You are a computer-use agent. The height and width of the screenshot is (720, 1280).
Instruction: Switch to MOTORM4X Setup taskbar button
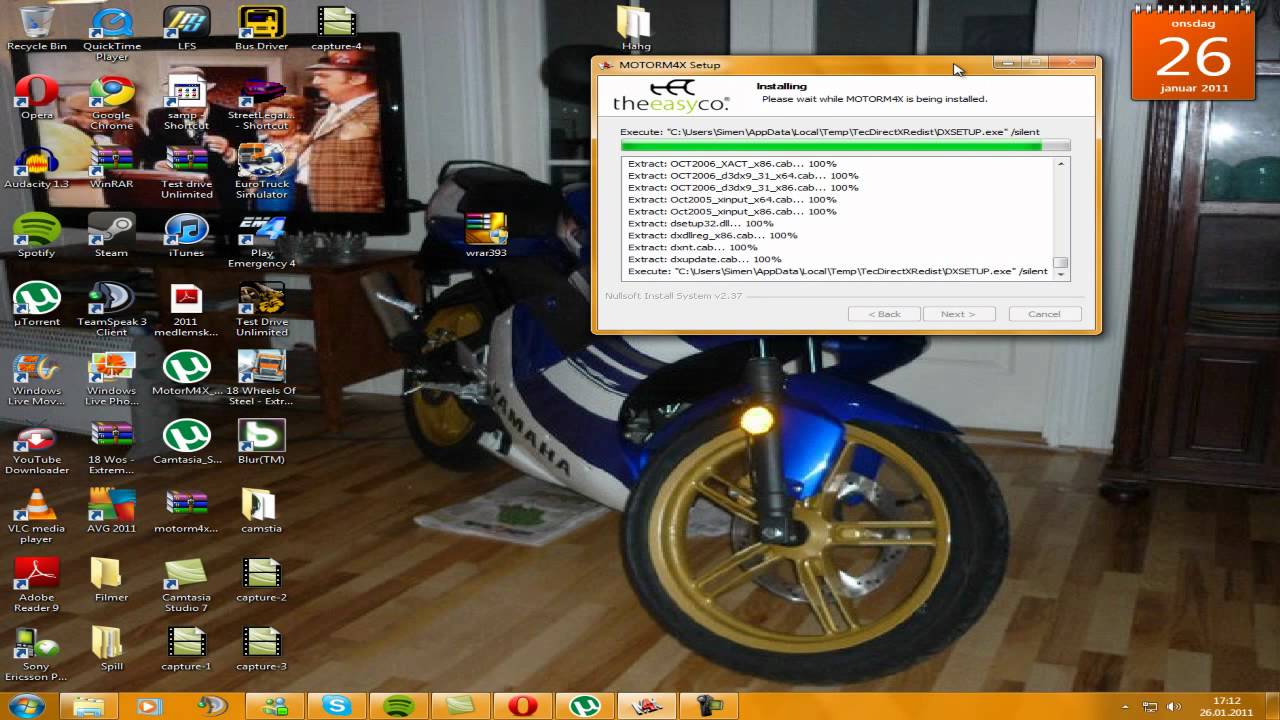click(x=646, y=706)
